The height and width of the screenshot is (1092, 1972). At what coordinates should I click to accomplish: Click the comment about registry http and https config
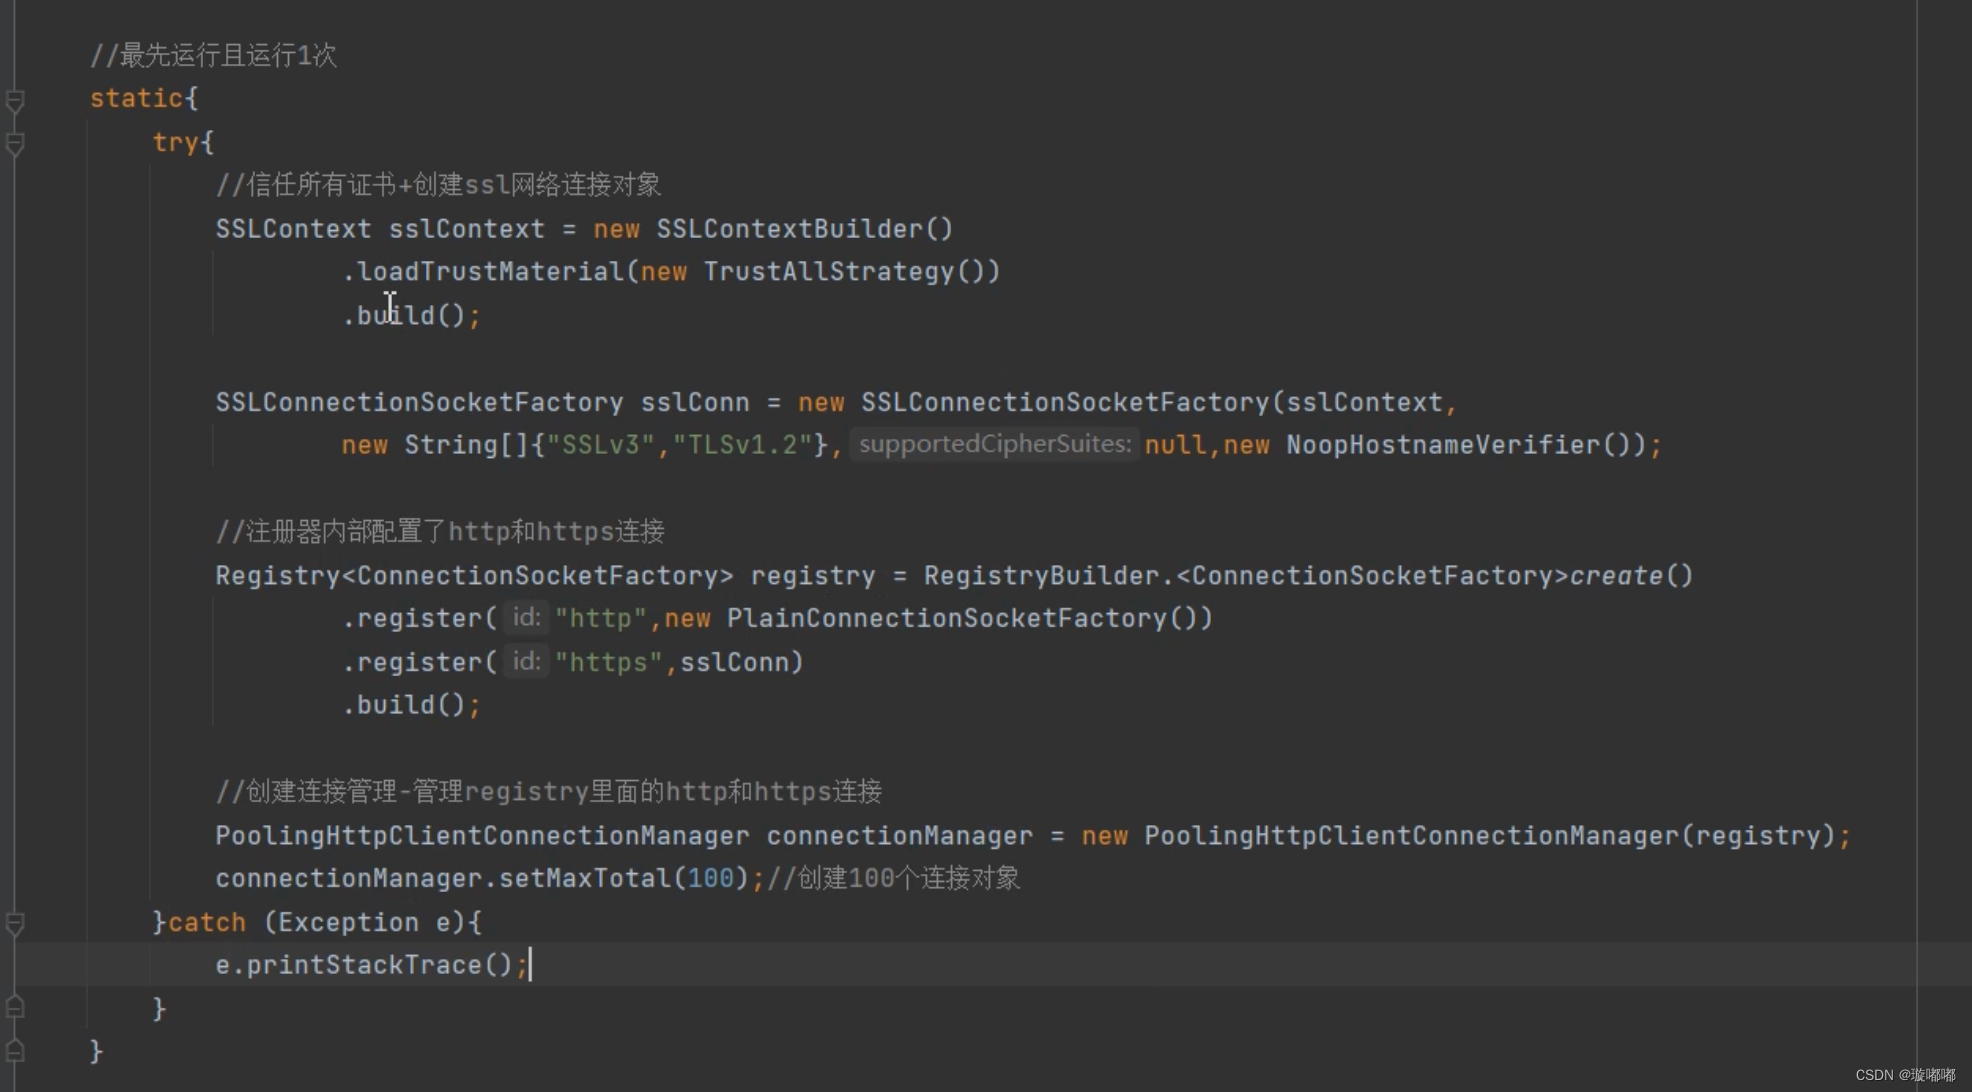click(x=440, y=531)
